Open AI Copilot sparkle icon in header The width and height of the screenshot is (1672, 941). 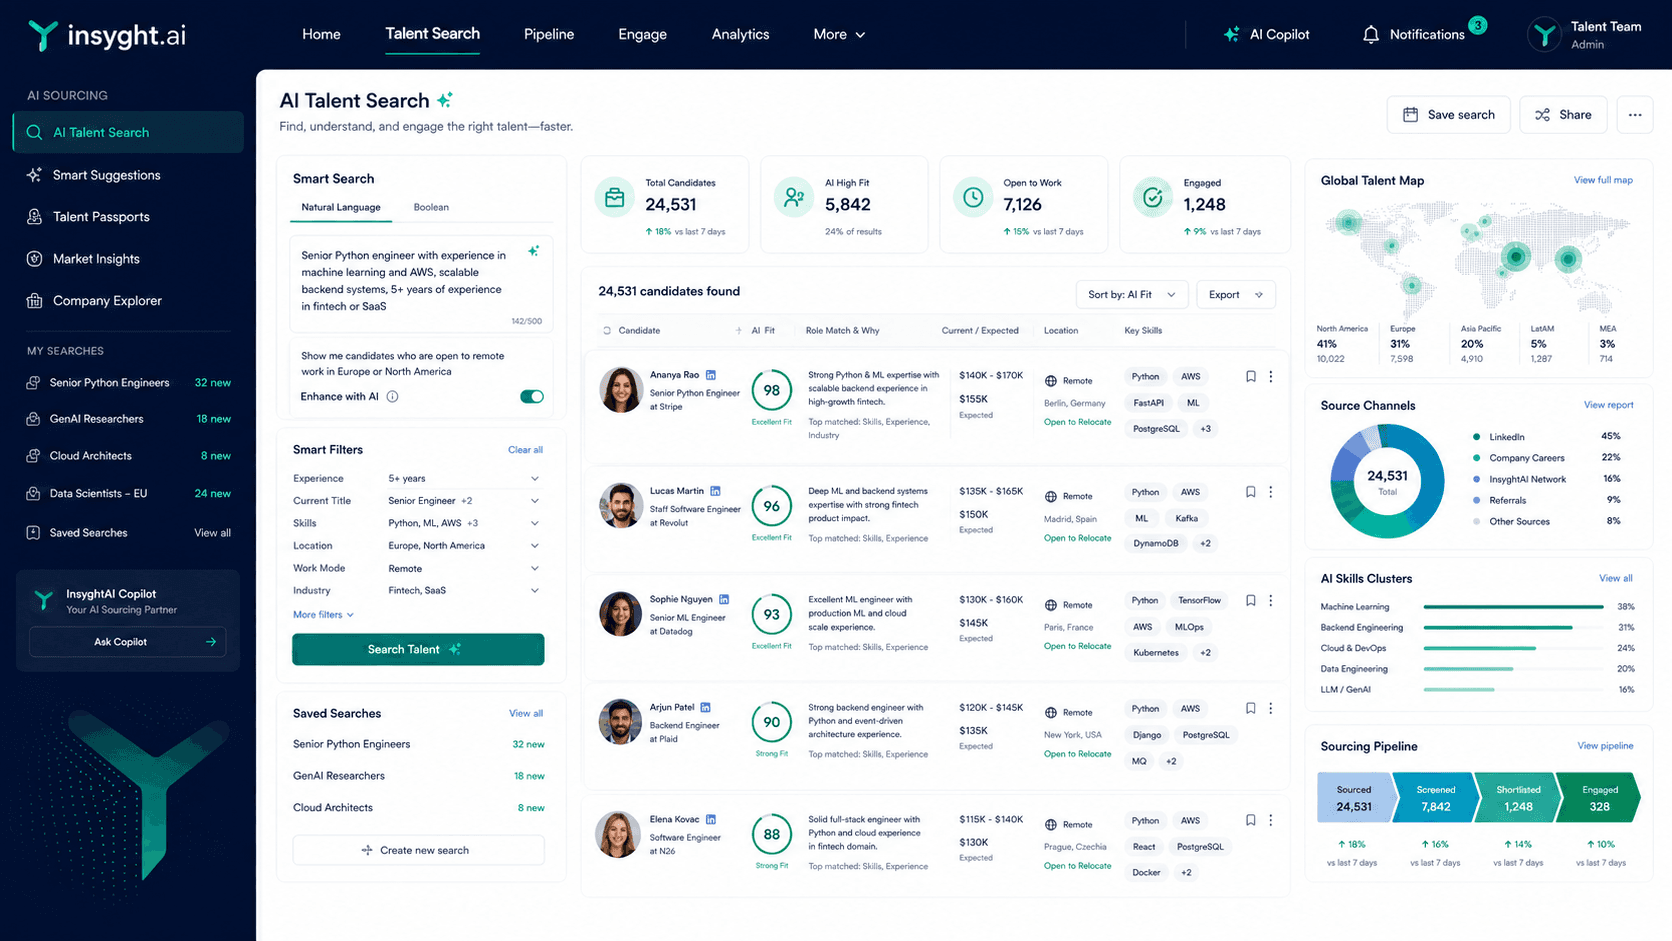pyautogui.click(x=1232, y=34)
